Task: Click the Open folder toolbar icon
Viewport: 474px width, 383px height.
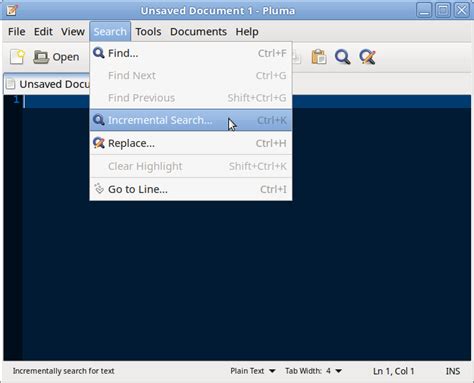Action: point(41,57)
